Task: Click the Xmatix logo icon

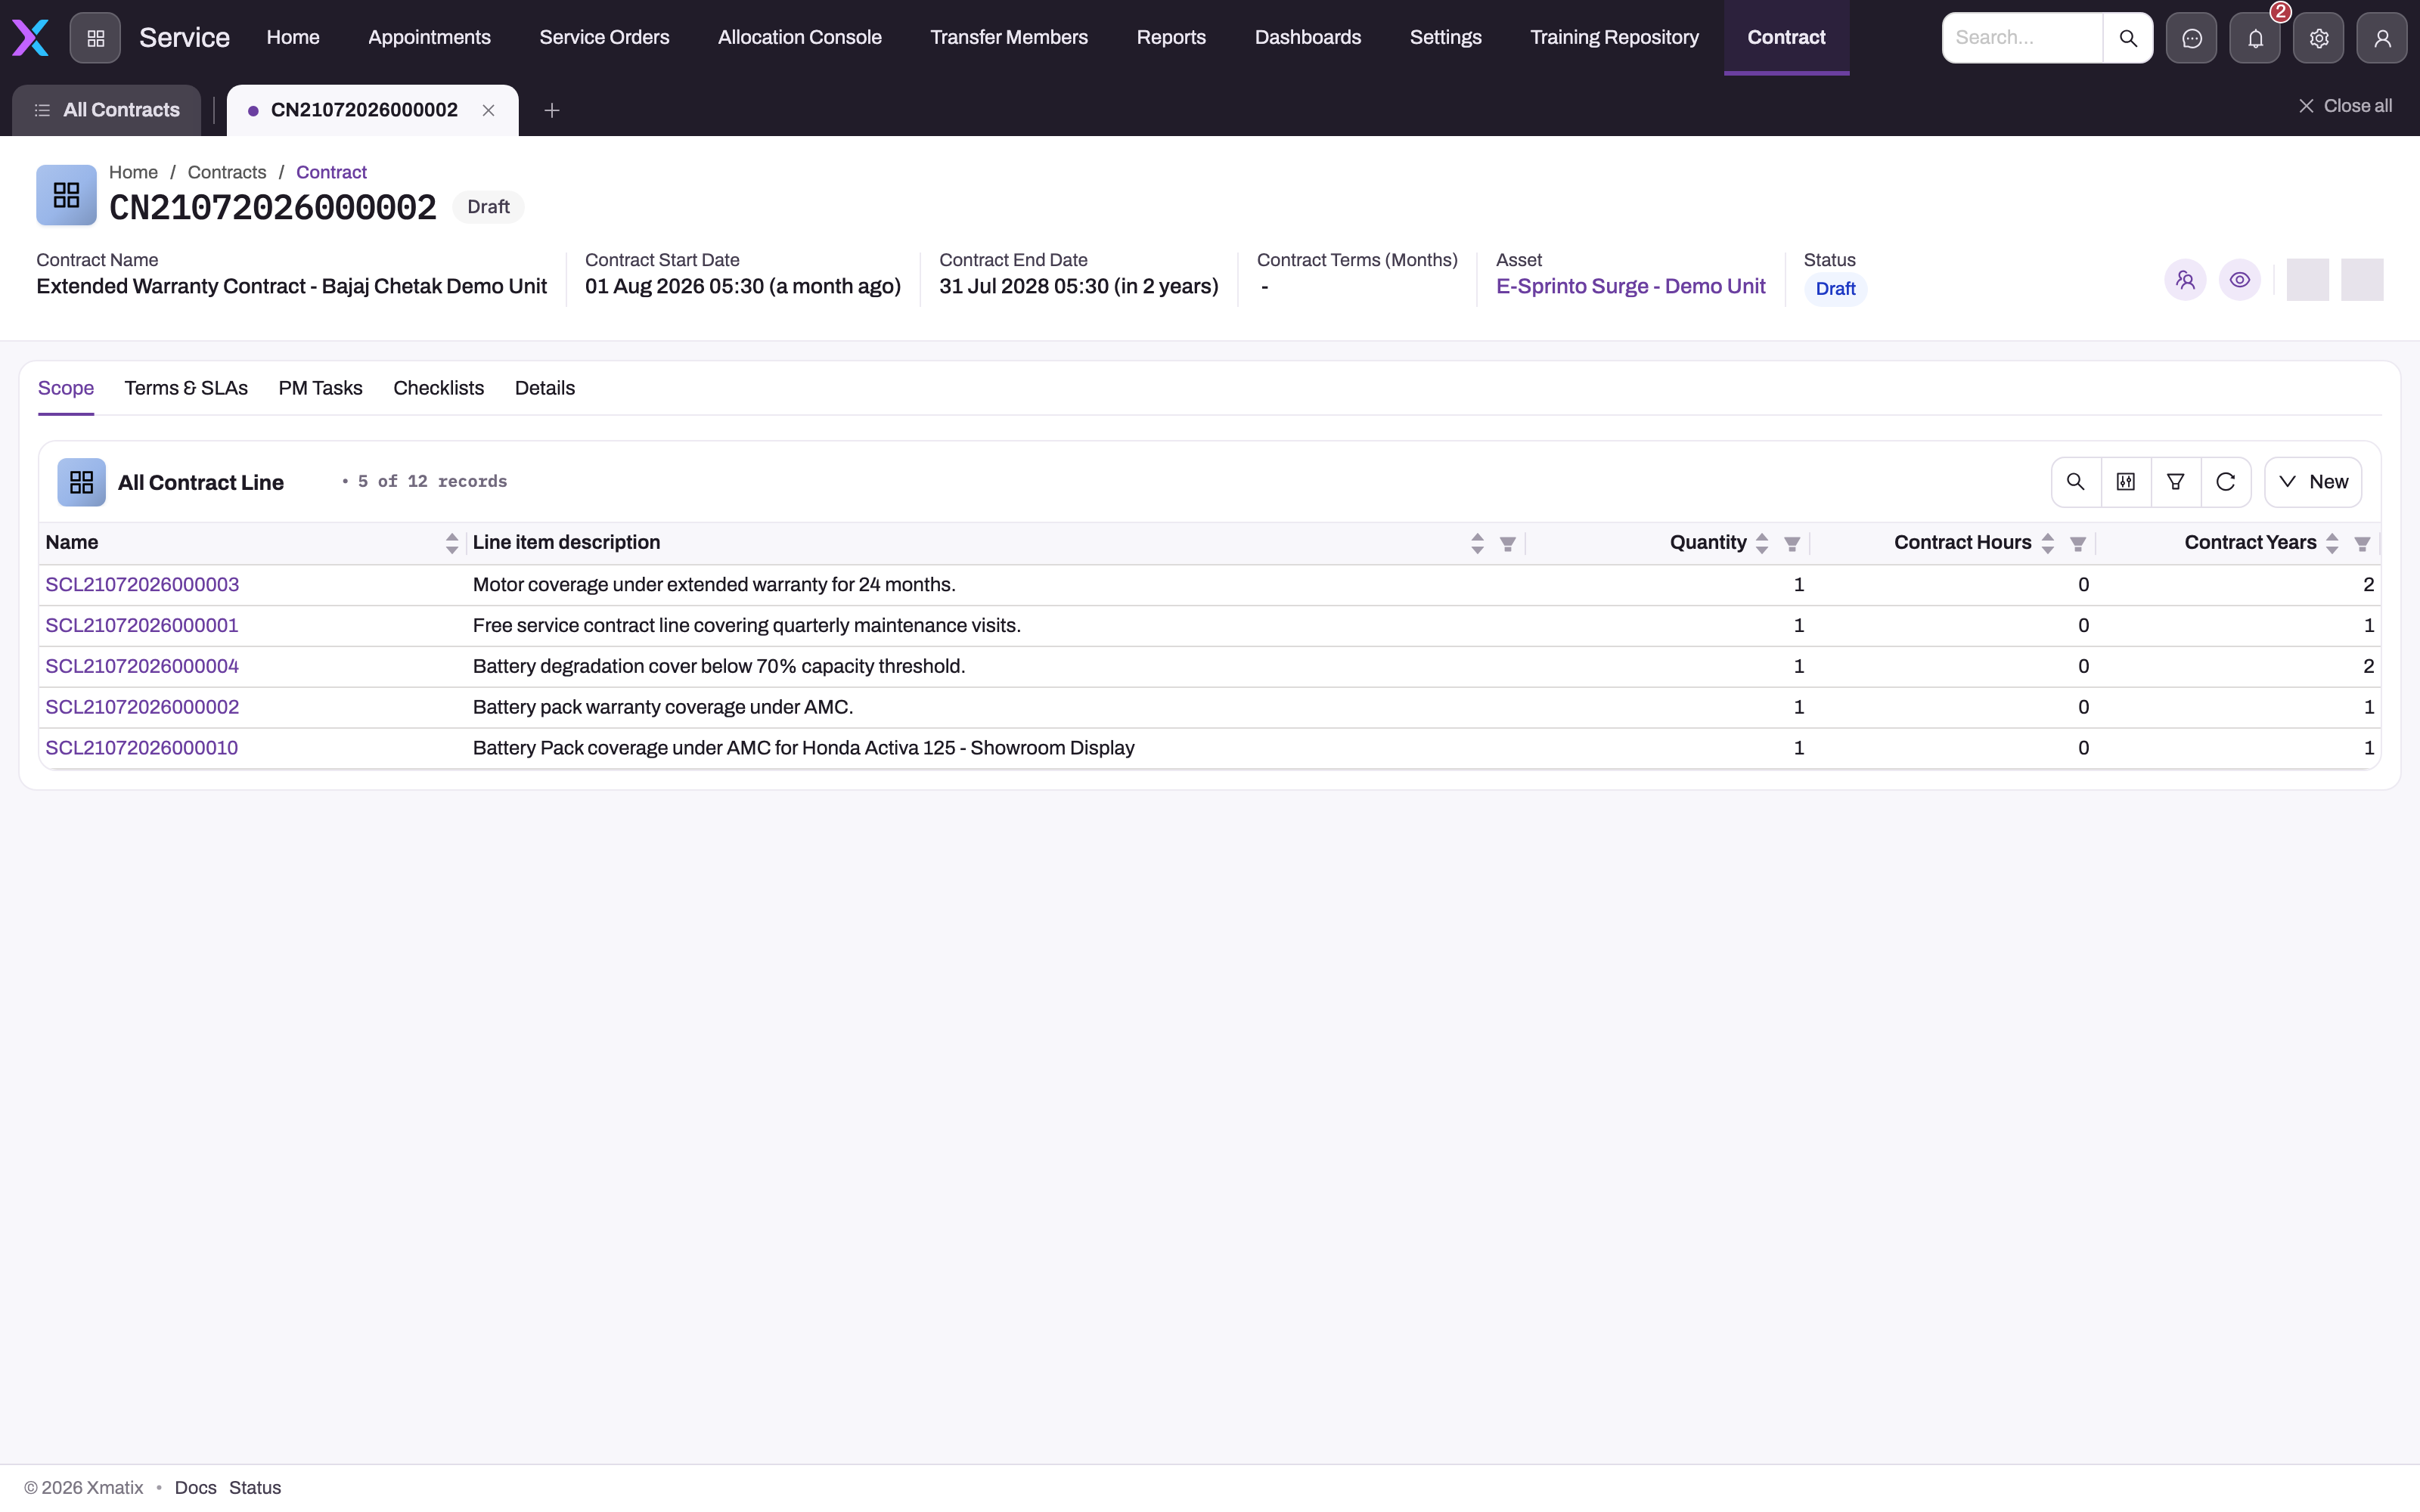Action: point(30,38)
